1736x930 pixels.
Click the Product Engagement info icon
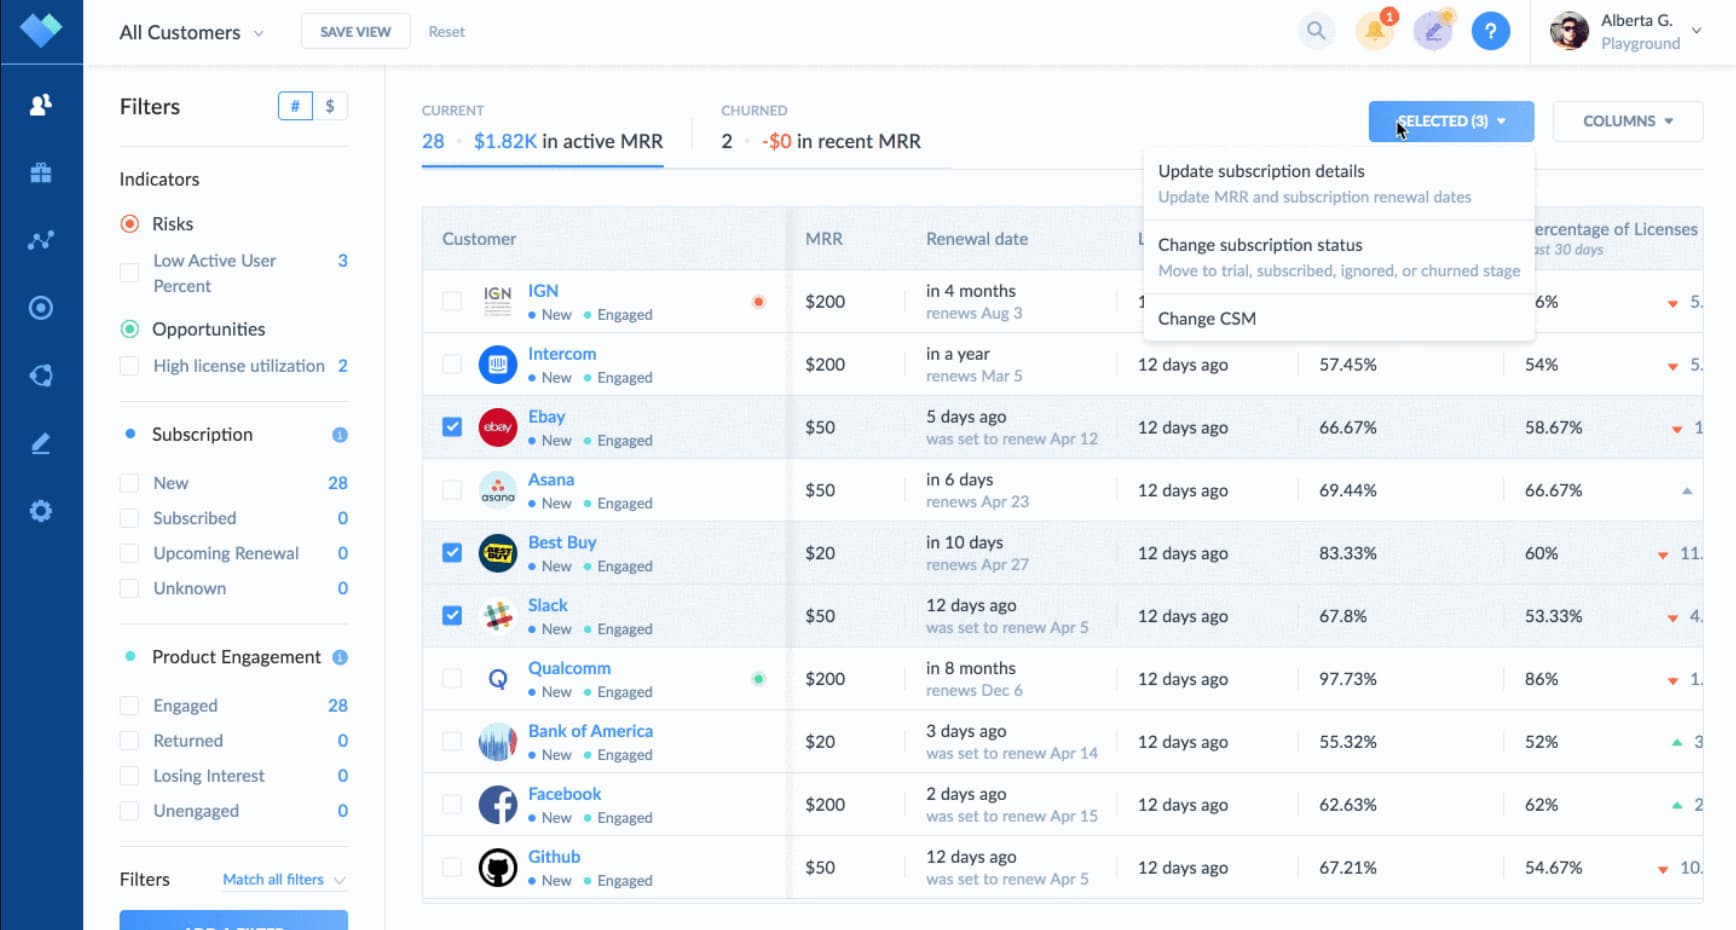tap(340, 657)
